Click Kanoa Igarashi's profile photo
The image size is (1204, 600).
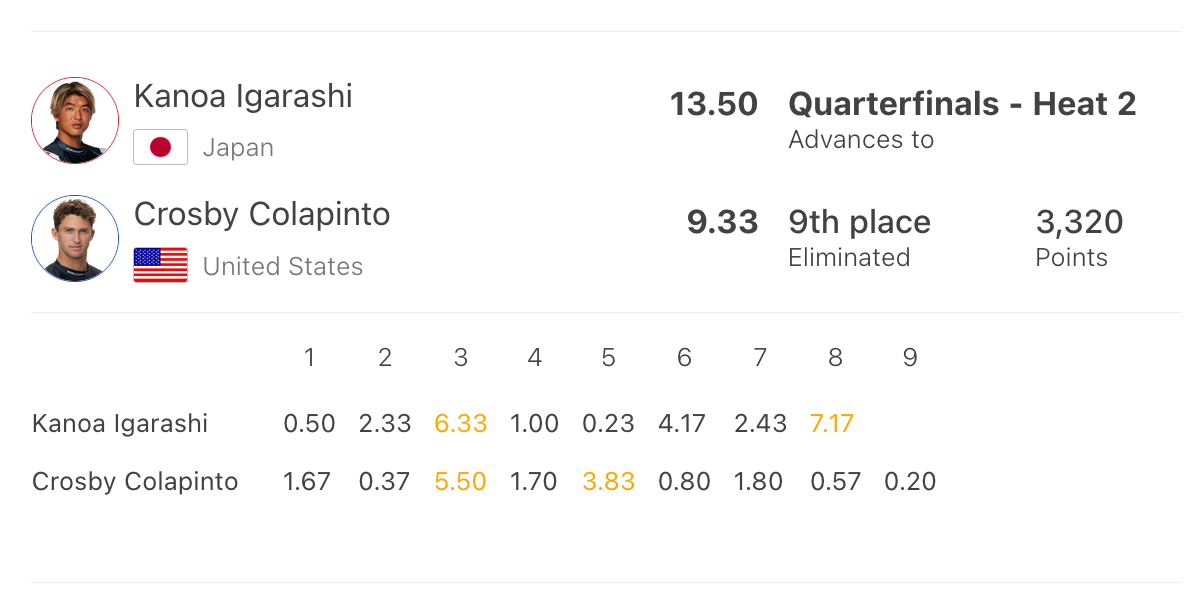click(x=75, y=120)
